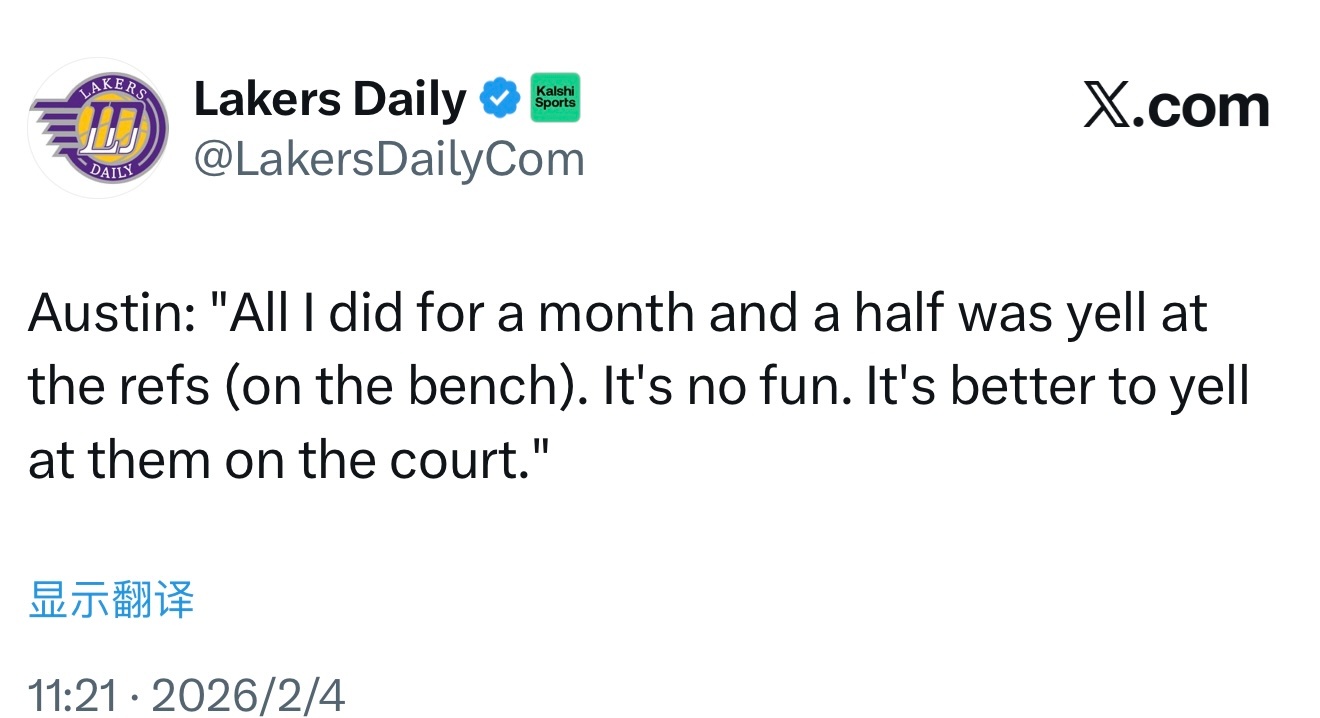This screenshot has width=1320, height=718.
Task: Click the blue verified checkmark badge
Action: coord(501,98)
